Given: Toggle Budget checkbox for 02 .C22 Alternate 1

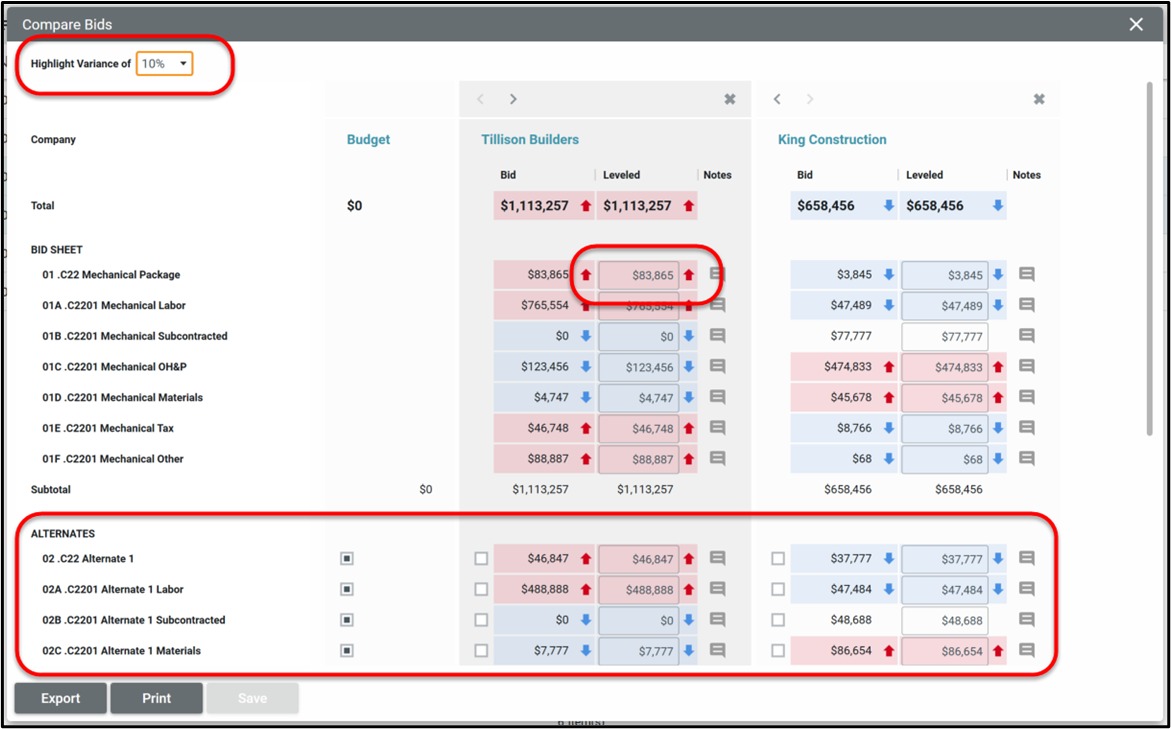Looking at the screenshot, I should pyautogui.click(x=347, y=559).
